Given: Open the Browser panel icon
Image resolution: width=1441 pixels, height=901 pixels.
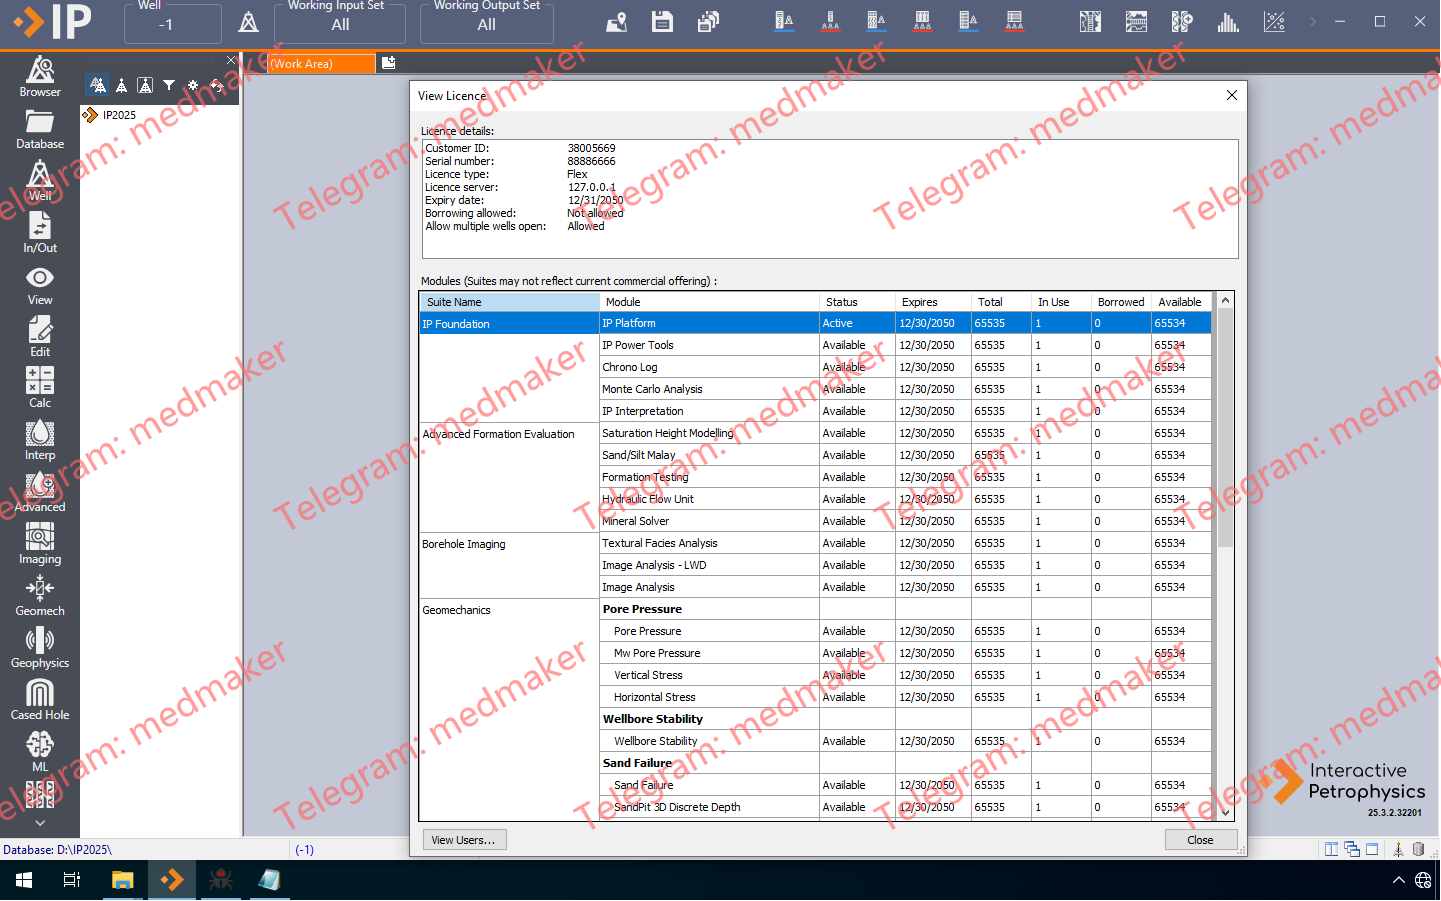Looking at the screenshot, I should click(x=40, y=76).
